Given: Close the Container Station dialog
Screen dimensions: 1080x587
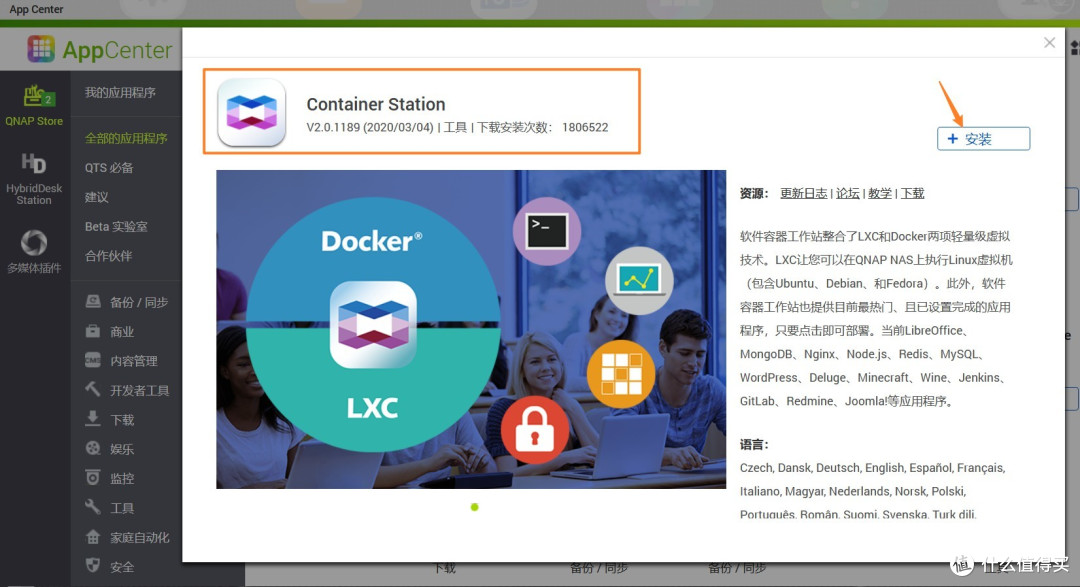Looking at the screenshot, I should click(x=1049, y=43).
